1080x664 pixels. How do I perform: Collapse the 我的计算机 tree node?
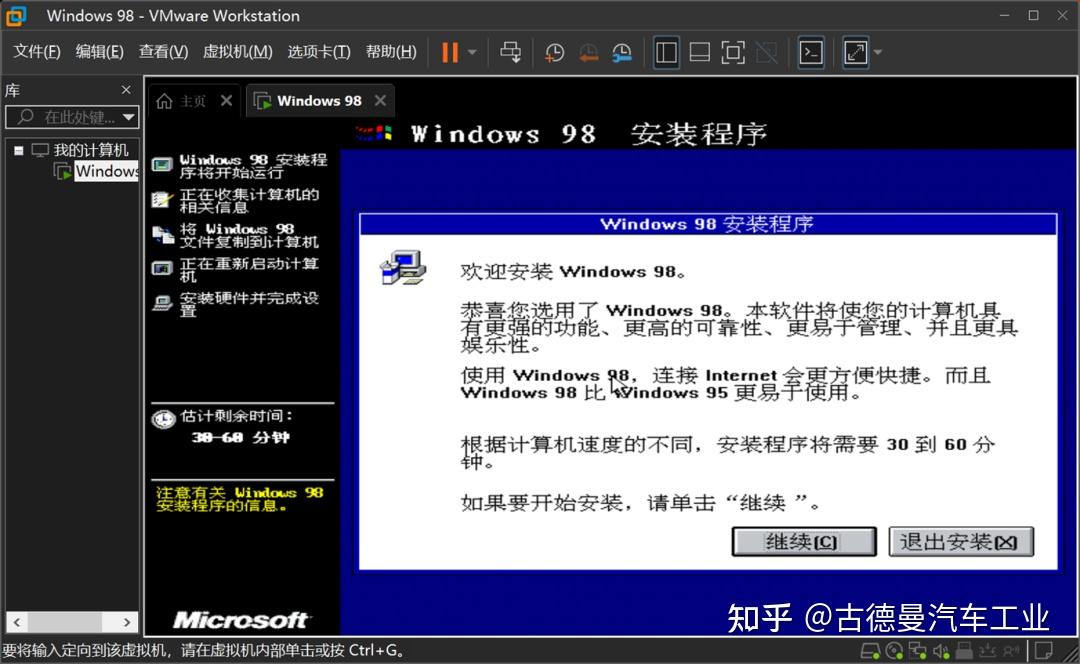coord(18,147)
